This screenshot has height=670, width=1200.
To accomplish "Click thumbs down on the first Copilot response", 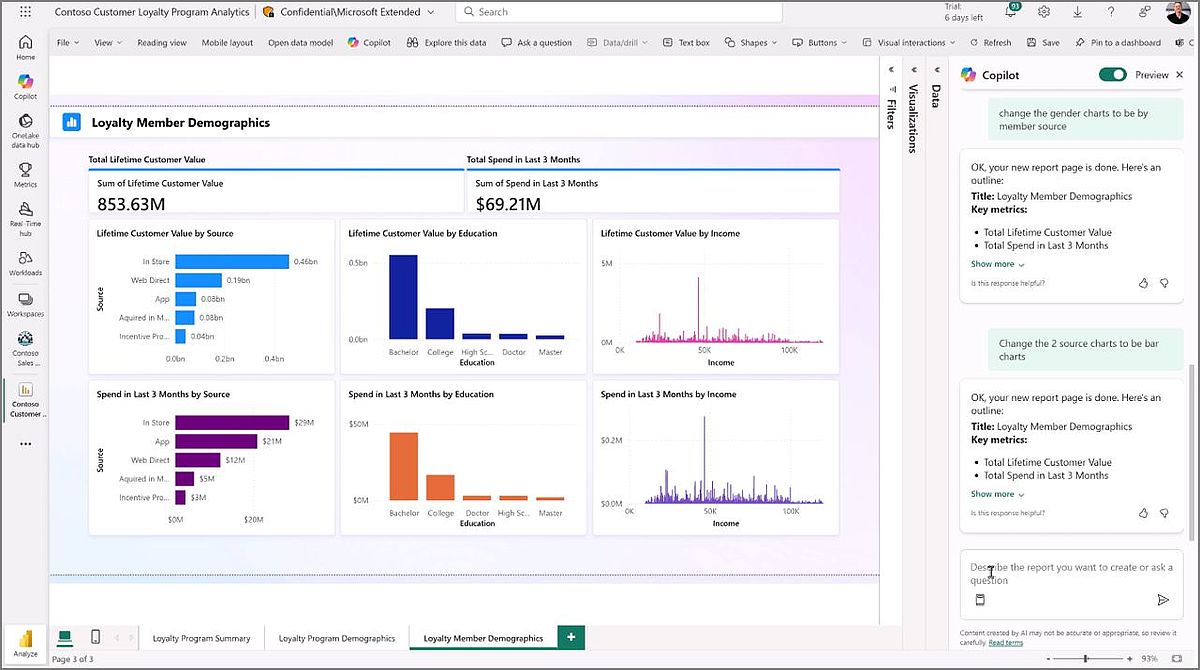I will tap(1164, 283).
